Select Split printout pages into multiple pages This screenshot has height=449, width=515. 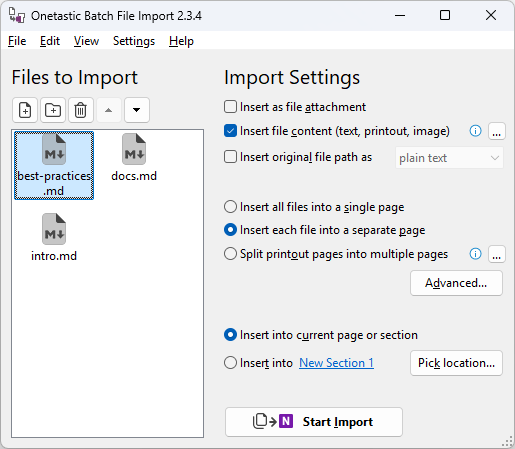tap(230, 254)
